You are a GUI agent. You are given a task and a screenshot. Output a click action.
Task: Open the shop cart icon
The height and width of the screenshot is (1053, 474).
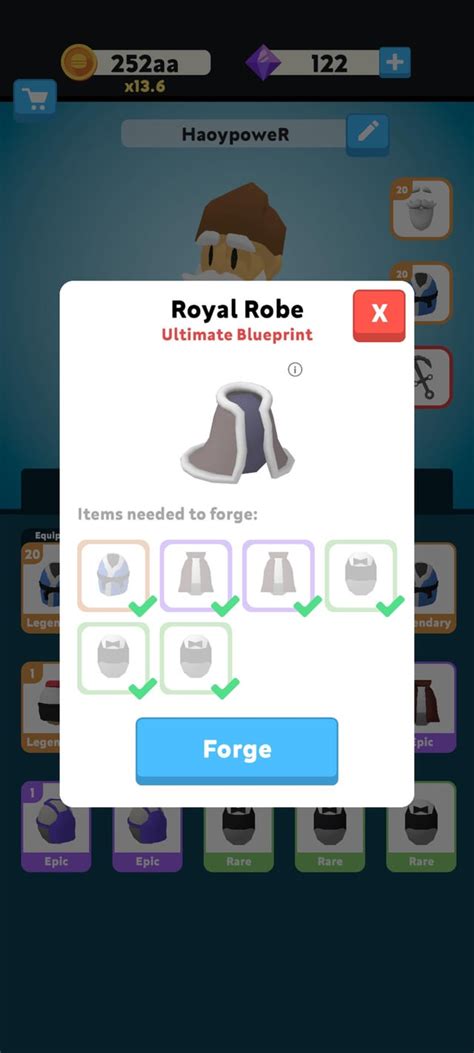point(35,99)
